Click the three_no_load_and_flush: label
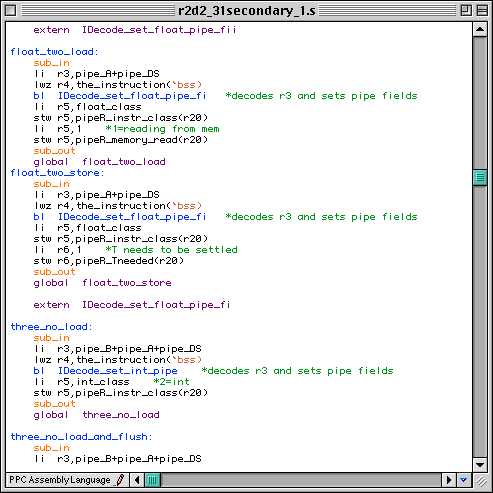The image size is (493, 493). tap(81, 437)
